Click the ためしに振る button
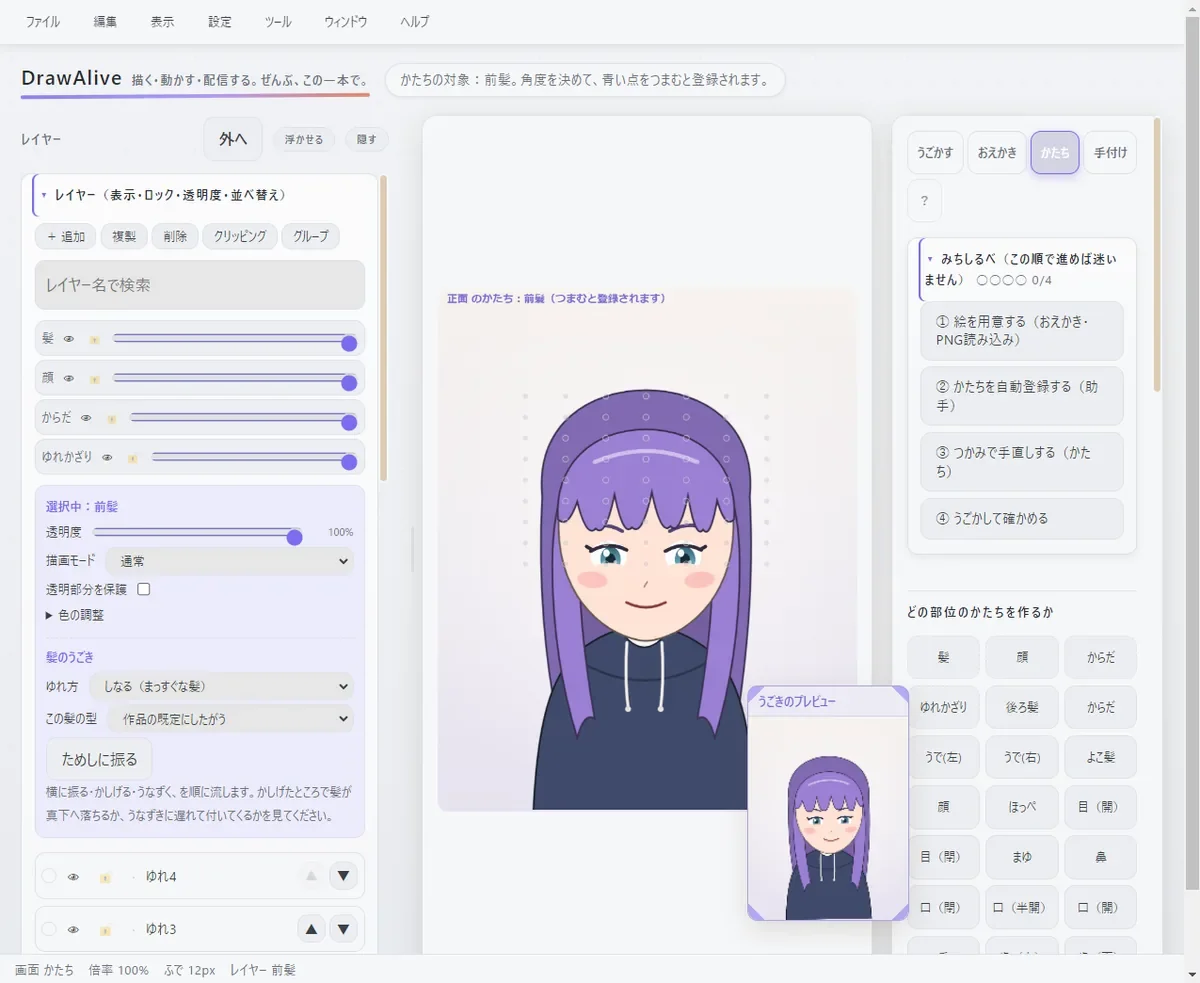Viewport: 1200px width, 983px height. 99,759
